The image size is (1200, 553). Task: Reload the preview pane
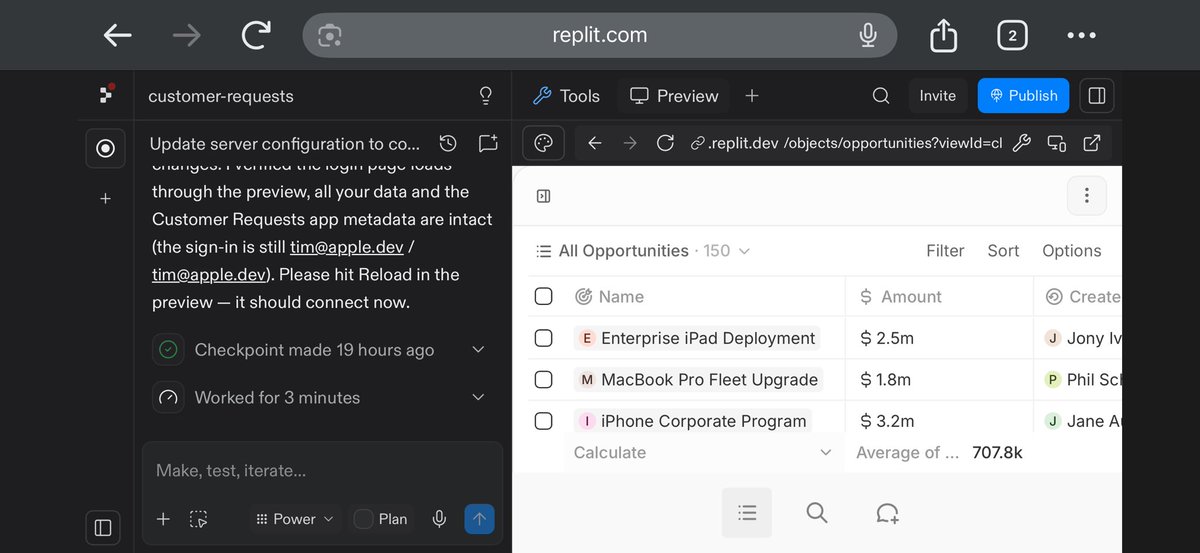tap(665, 143)
